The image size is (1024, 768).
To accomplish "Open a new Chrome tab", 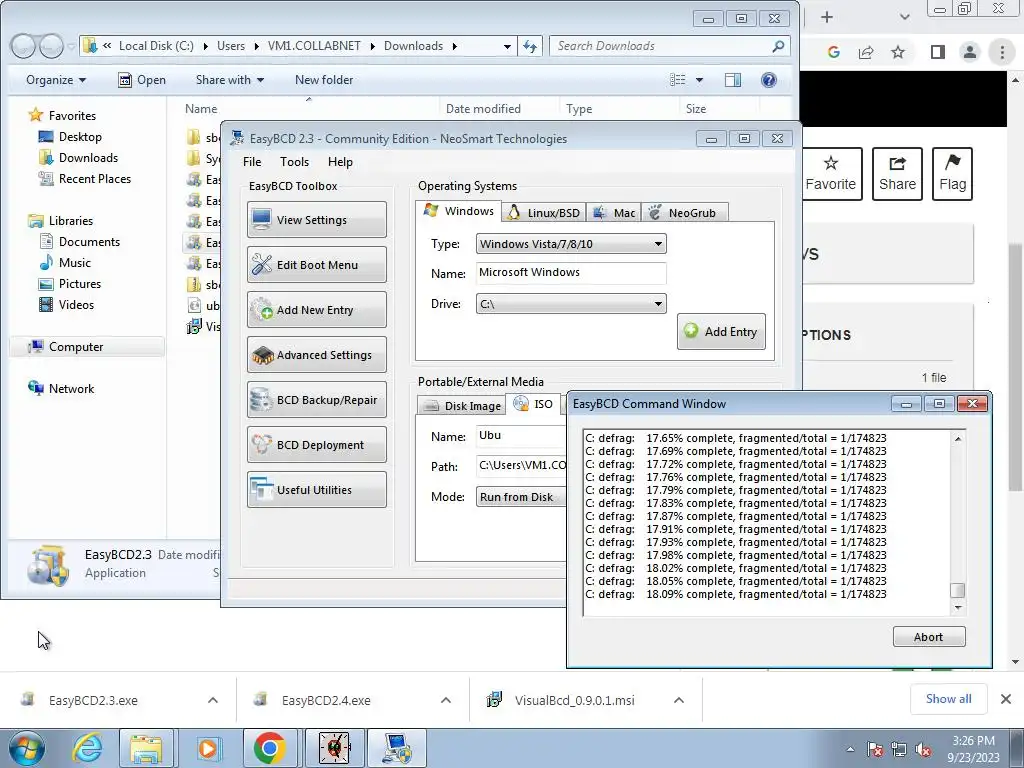I will click(827, 17).
